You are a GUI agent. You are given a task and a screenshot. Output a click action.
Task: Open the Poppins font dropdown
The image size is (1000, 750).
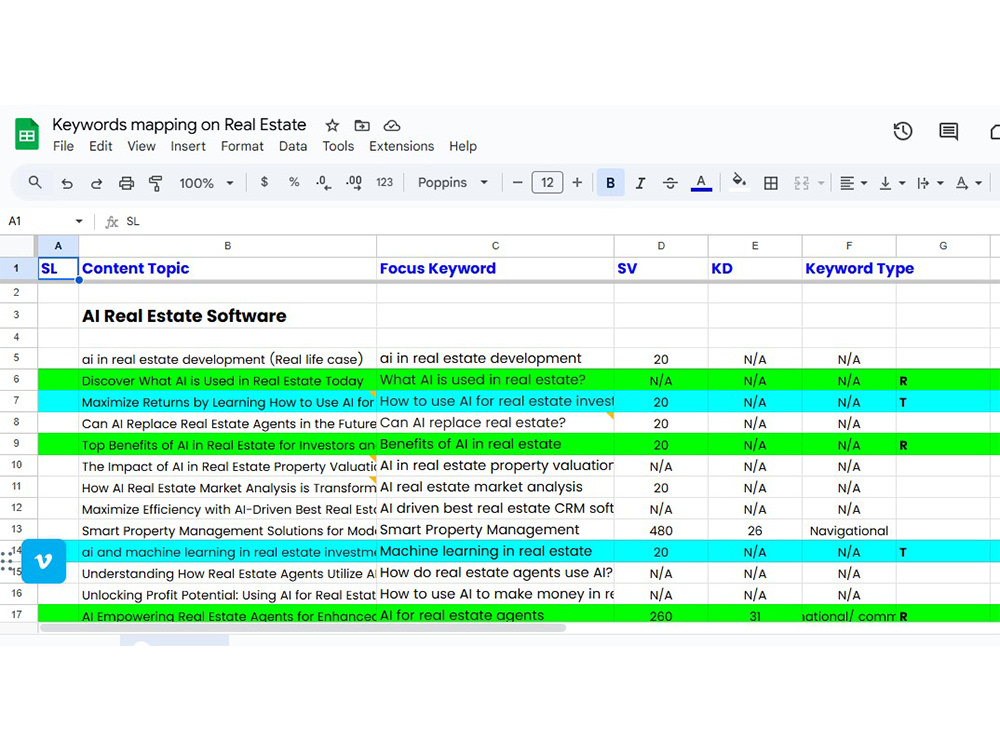[x=453, y=182]
